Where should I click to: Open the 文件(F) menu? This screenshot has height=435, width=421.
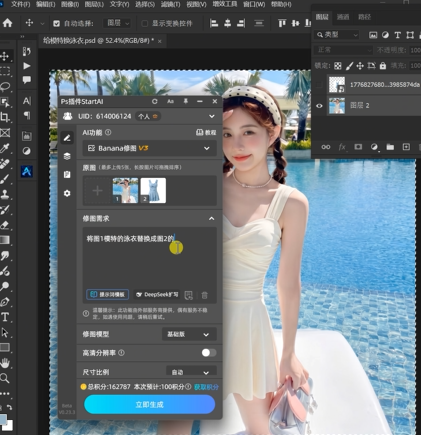pyautogui.click(x=21, y=4)
